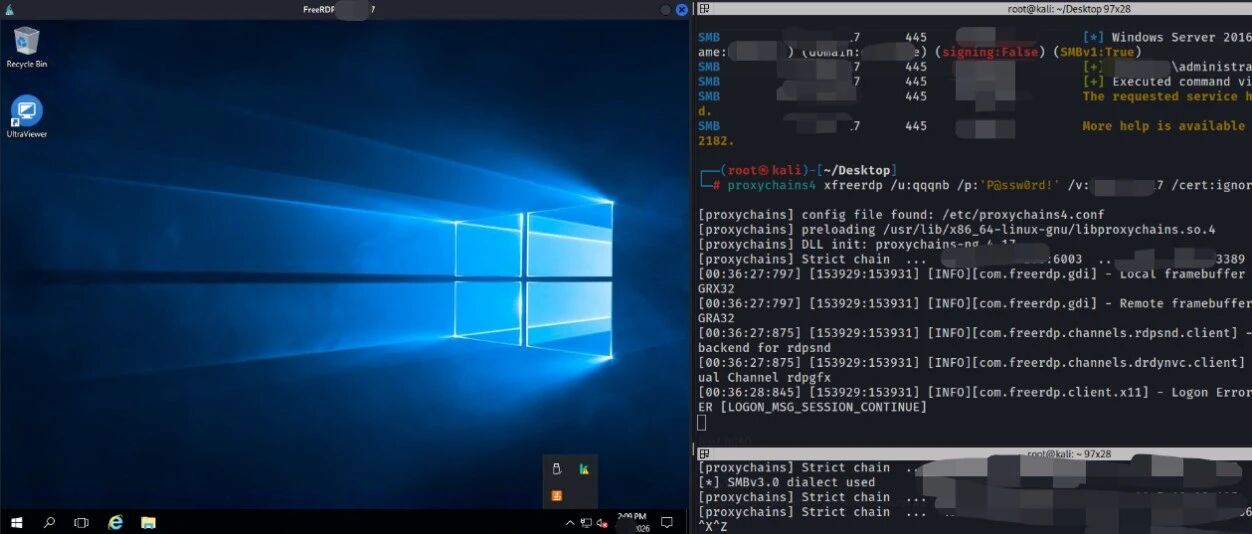Click the orange app icon in tray popup
1252x534 pixels.
click(558, 494)
